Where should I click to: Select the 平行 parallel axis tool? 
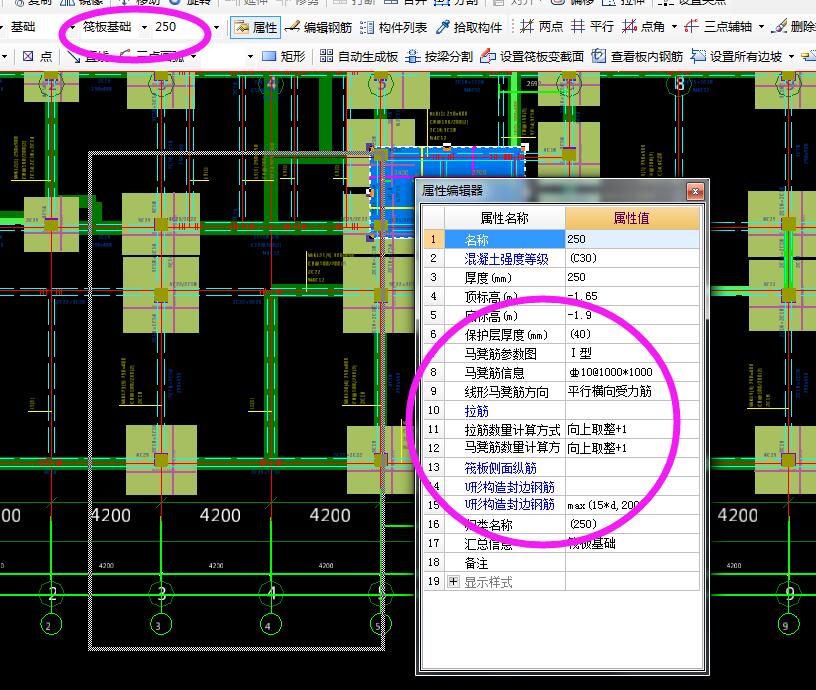pos(592,26)
